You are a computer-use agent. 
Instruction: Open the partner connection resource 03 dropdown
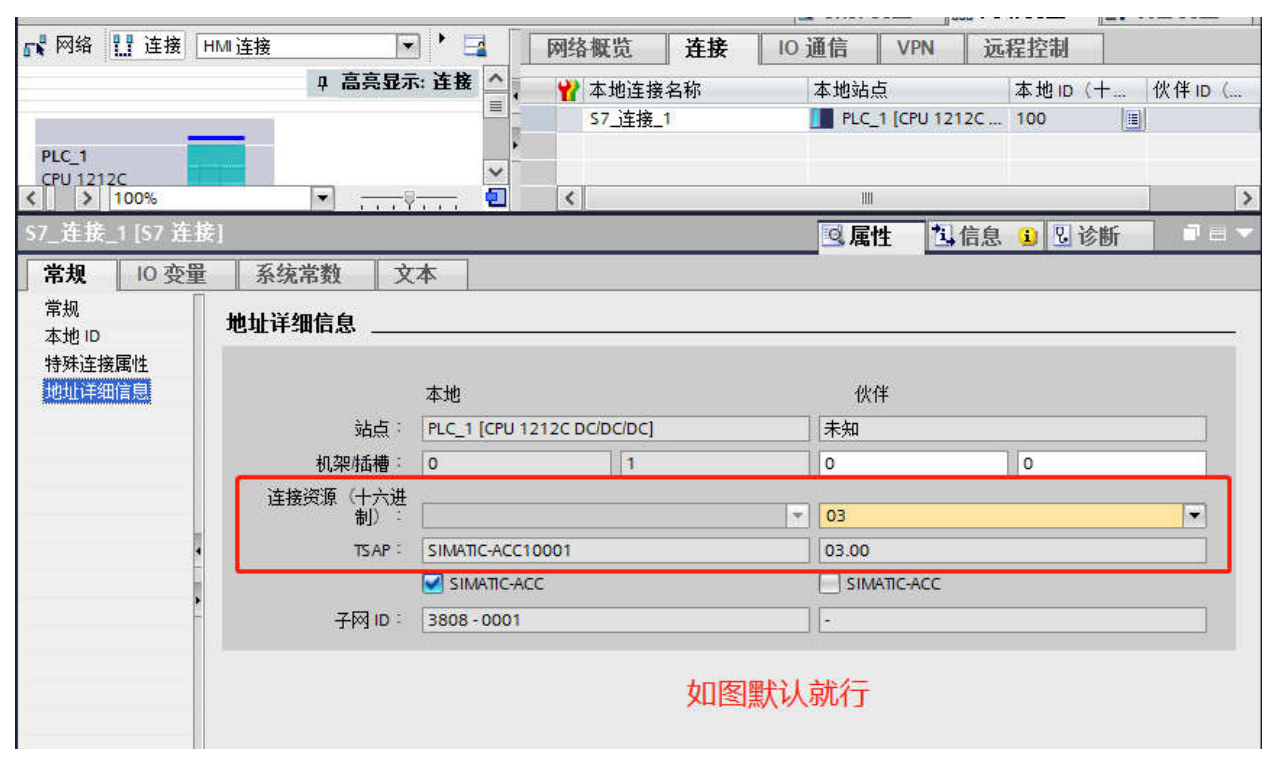[x=1194, y=516]
